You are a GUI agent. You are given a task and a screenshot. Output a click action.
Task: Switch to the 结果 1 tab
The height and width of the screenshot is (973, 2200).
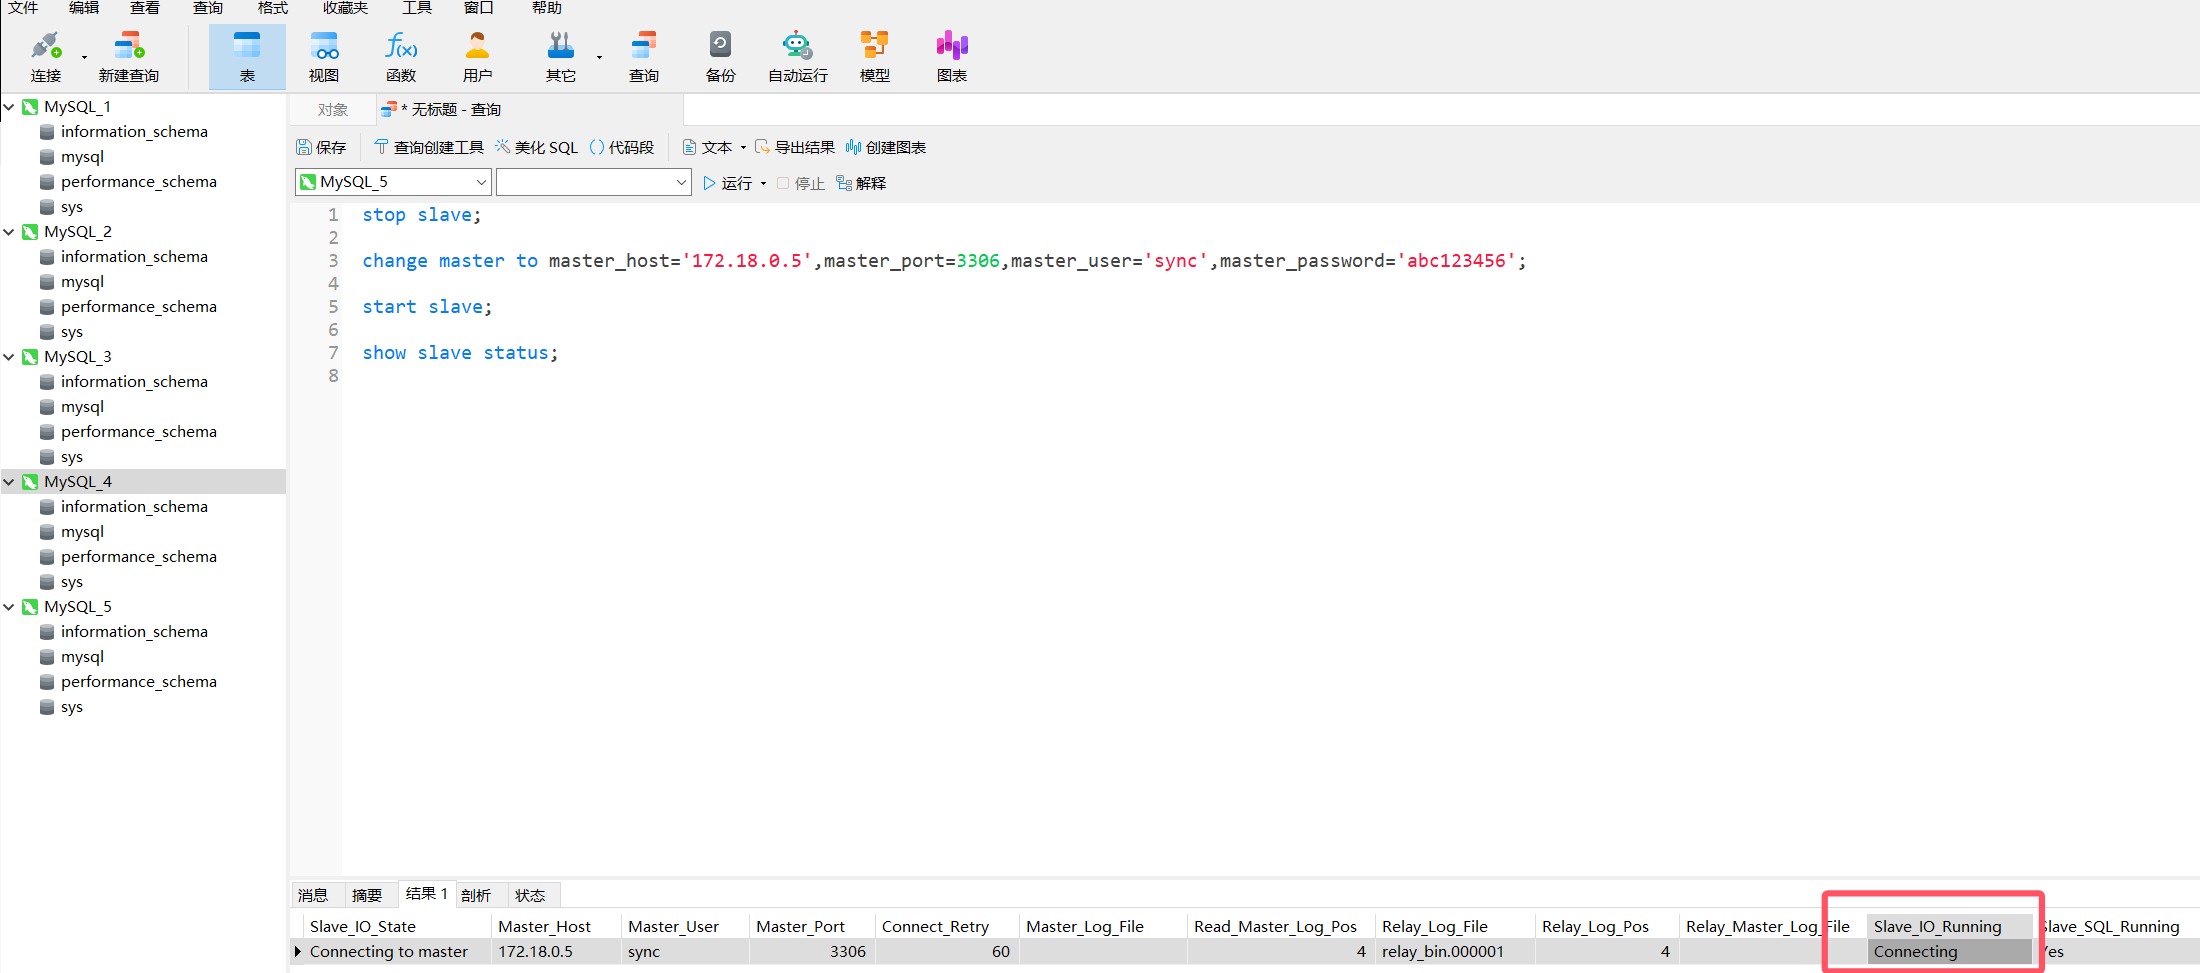point(427,894)
